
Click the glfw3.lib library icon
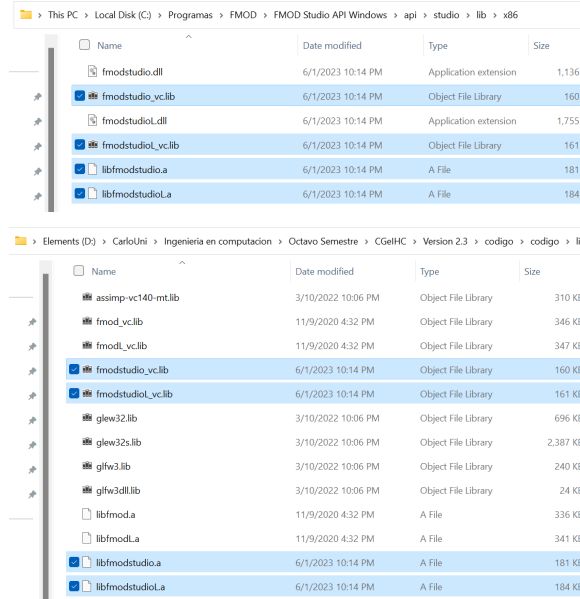tap(87, 466)
